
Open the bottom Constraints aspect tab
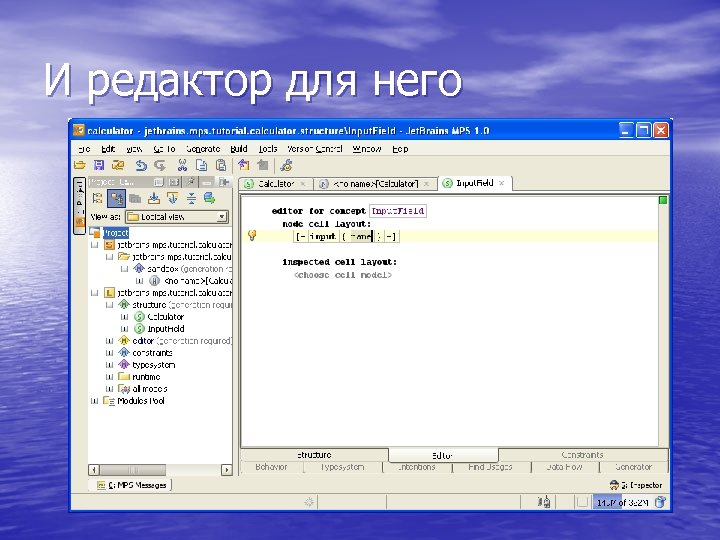(x=582, y=455)
